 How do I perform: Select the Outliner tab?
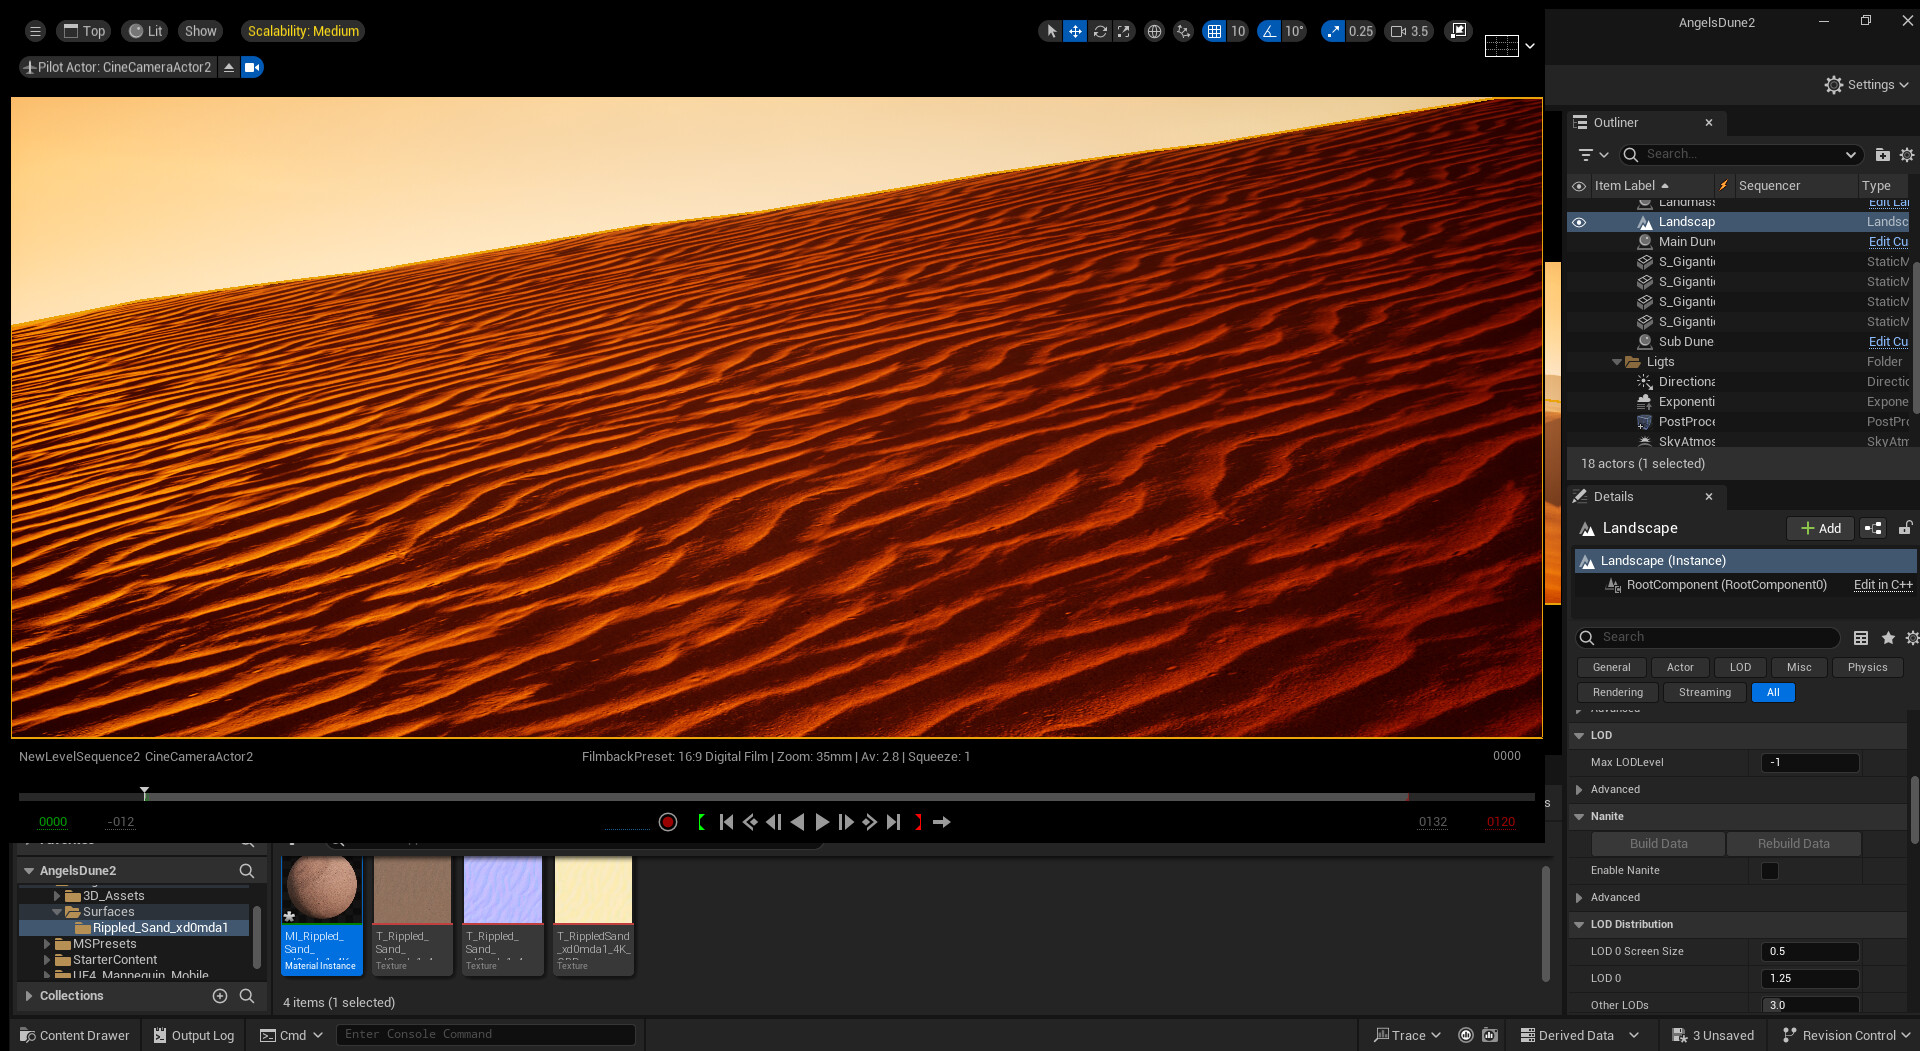pos(1614,122)
